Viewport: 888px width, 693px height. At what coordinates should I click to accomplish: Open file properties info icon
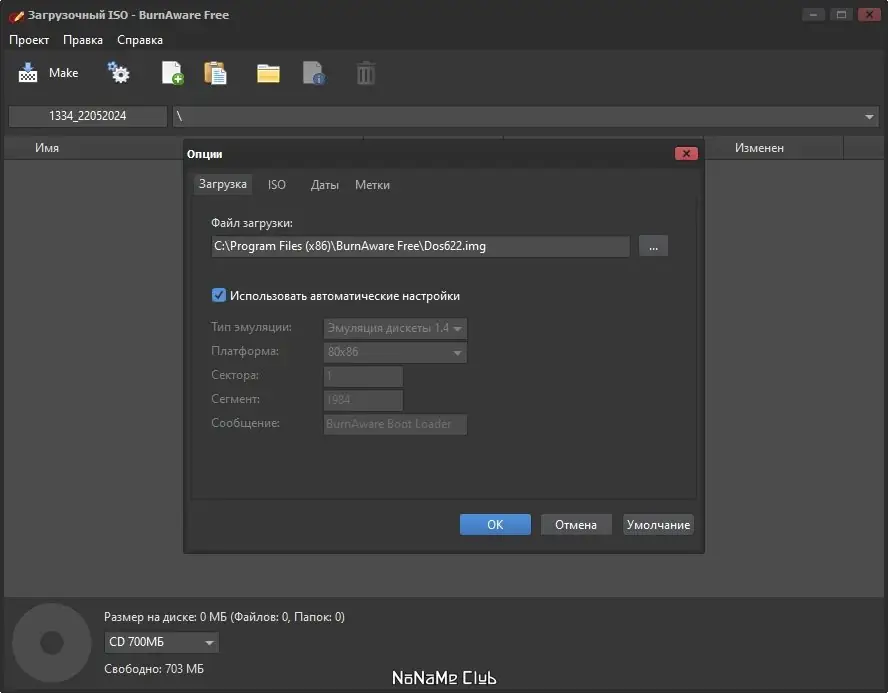pyautogui.click(x=314, y=73)
